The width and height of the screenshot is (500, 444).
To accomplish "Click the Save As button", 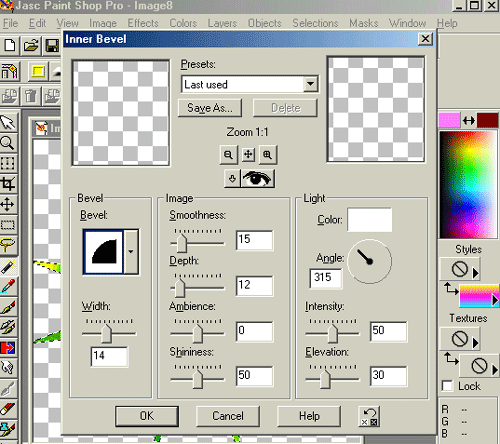I will click(x=210, y=108).
